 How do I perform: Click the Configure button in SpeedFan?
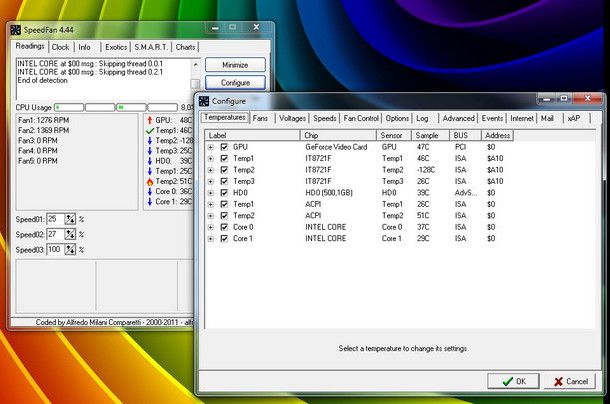(x=235, y=83)
